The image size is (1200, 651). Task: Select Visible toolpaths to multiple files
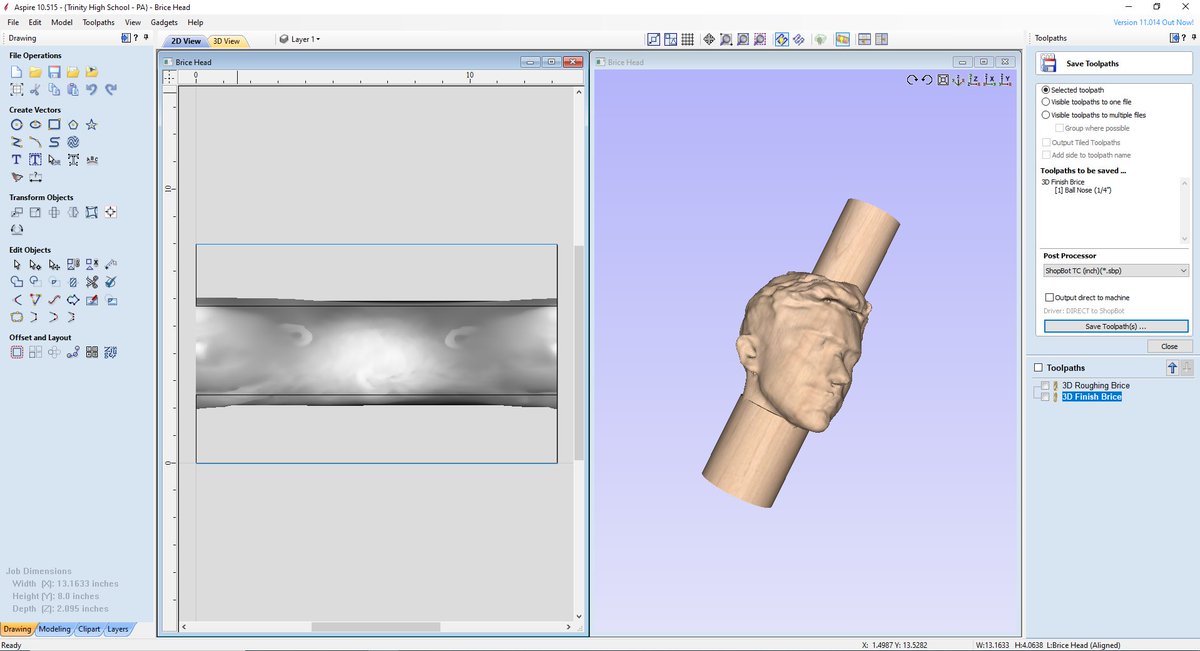(1046, 115)
